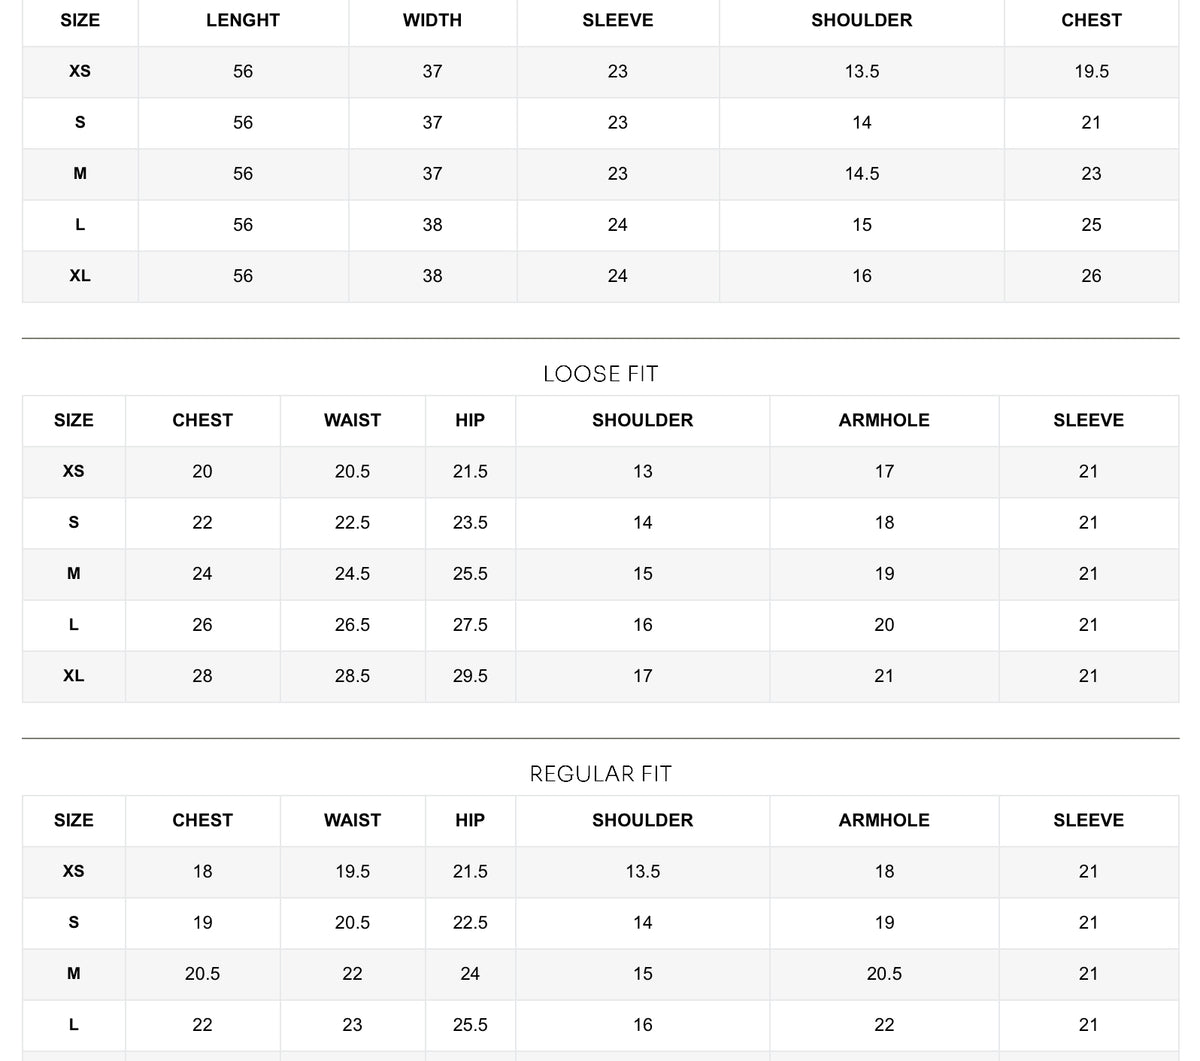Click the ARMHOLE header in the Loose Fit table

[x=884, y=420]
